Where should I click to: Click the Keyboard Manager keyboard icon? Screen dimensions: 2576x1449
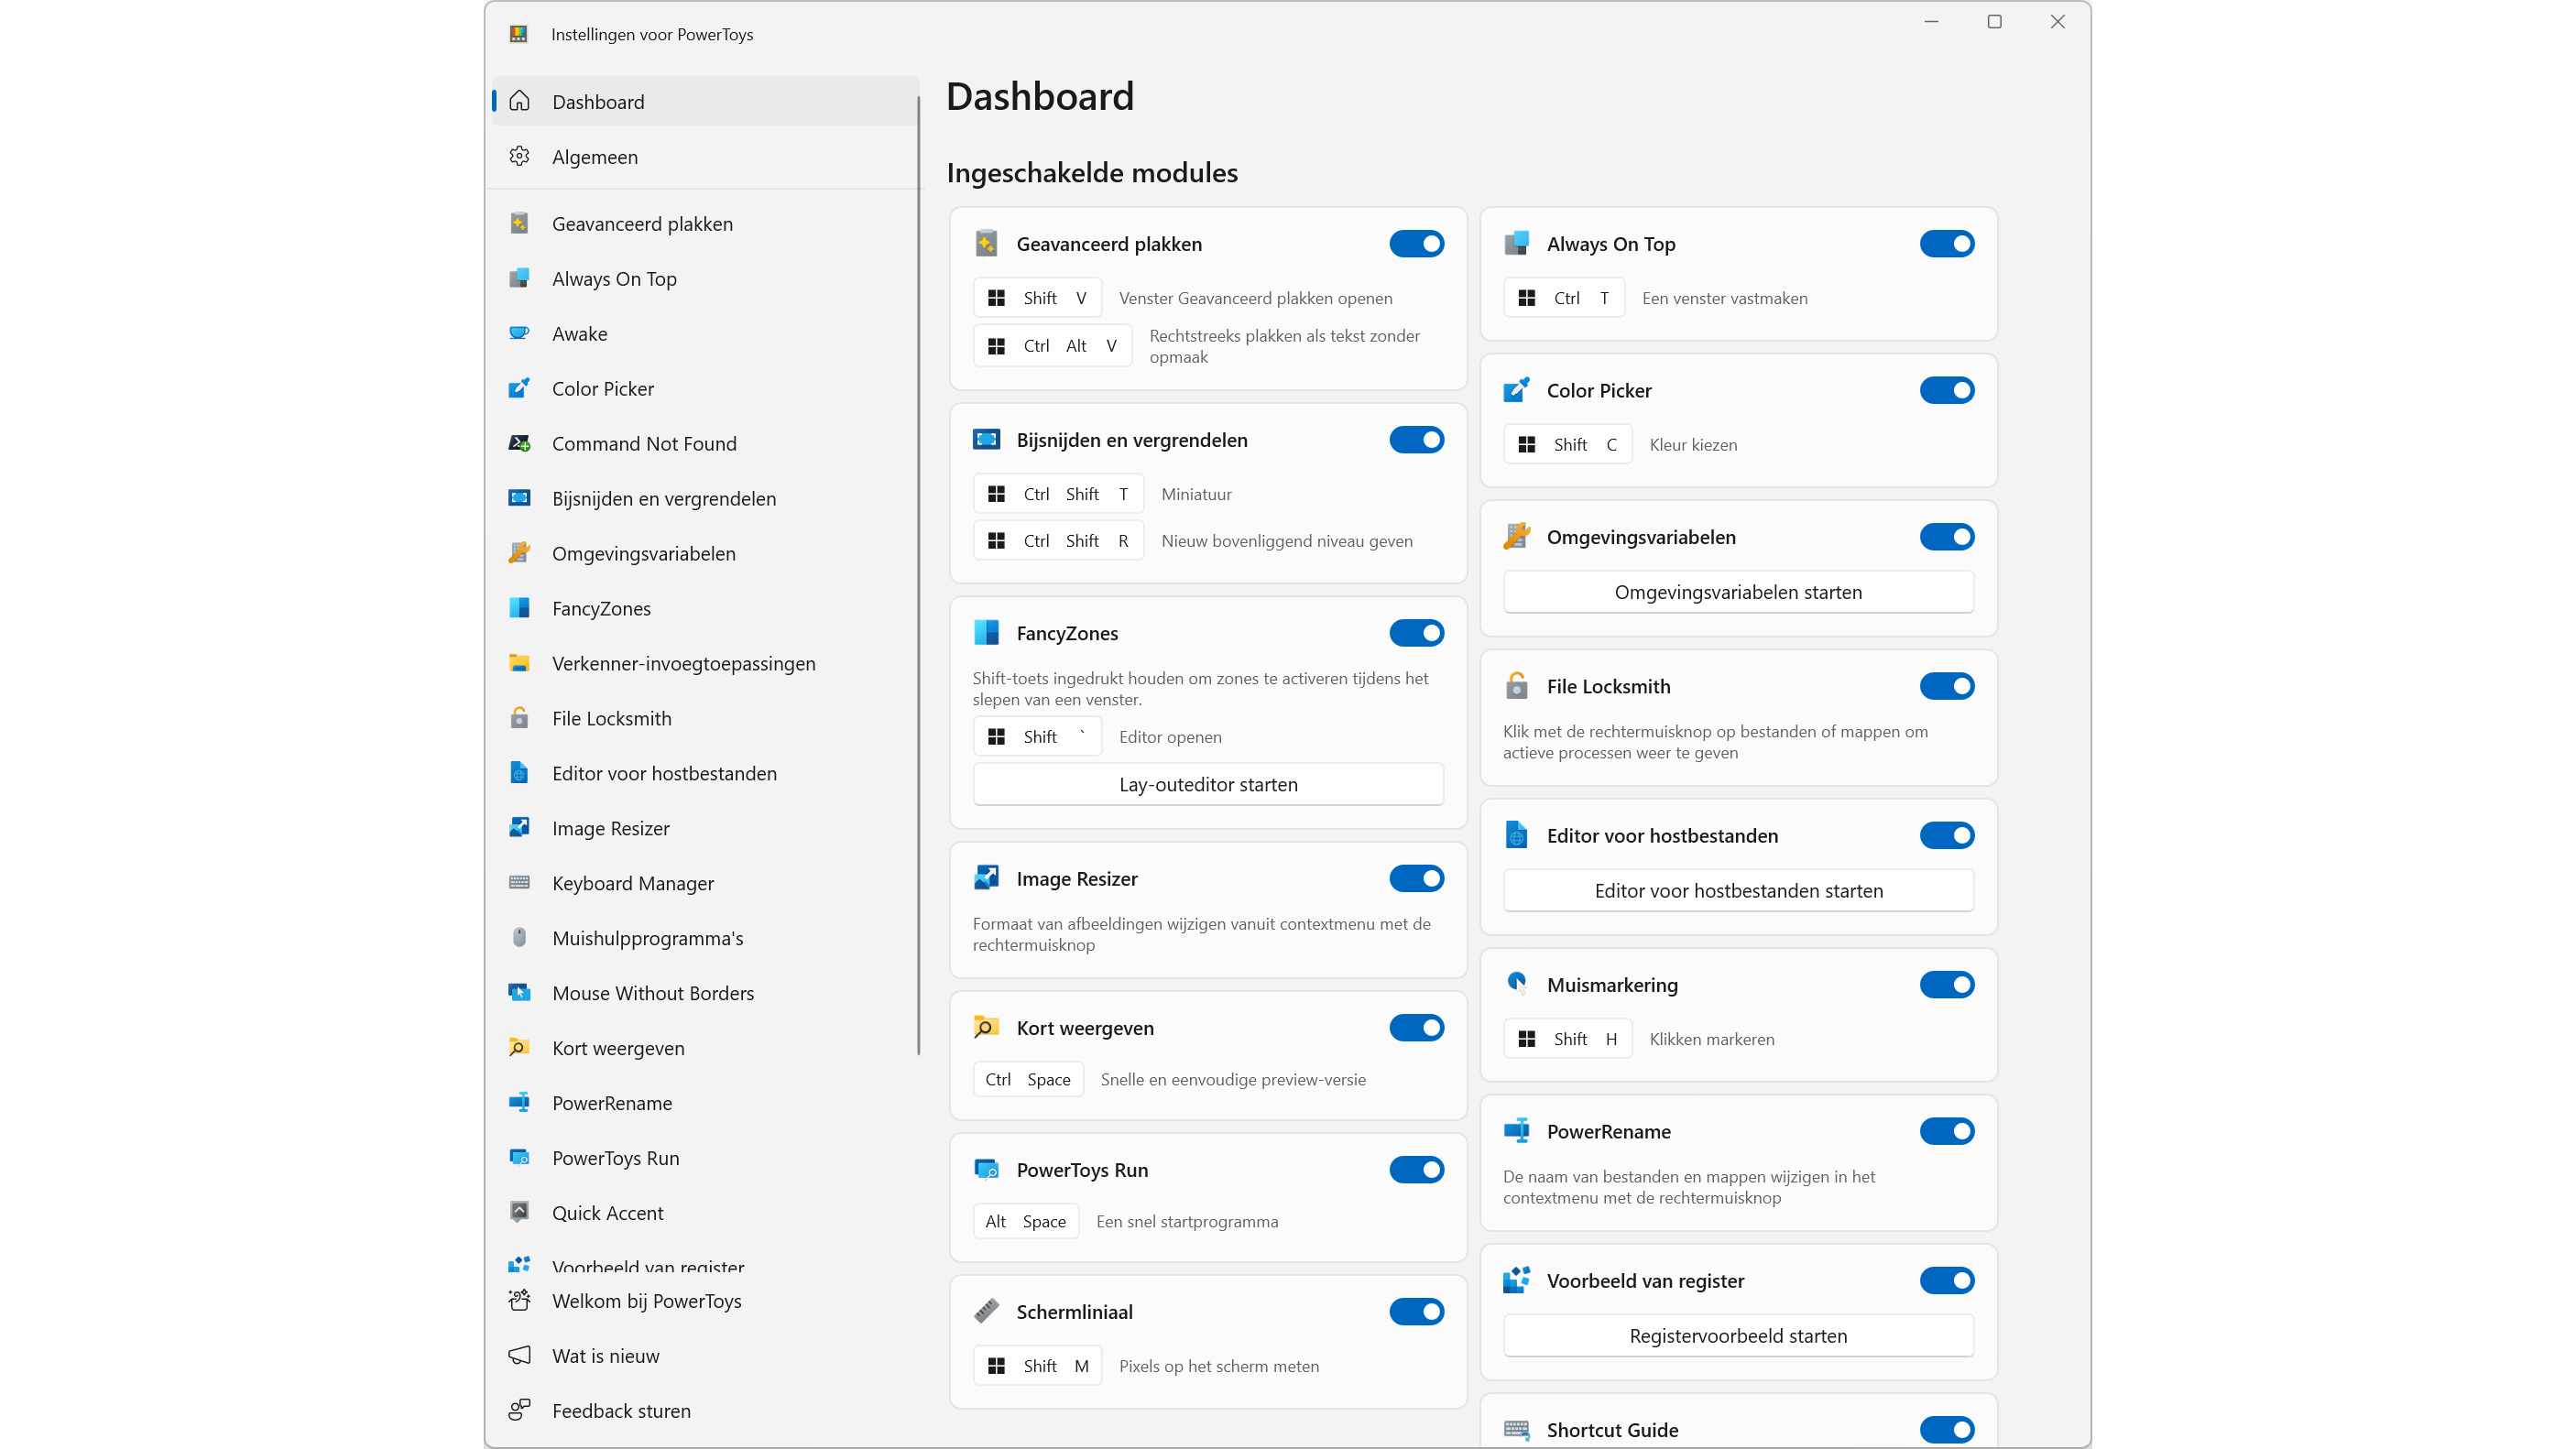pos(519,882)
